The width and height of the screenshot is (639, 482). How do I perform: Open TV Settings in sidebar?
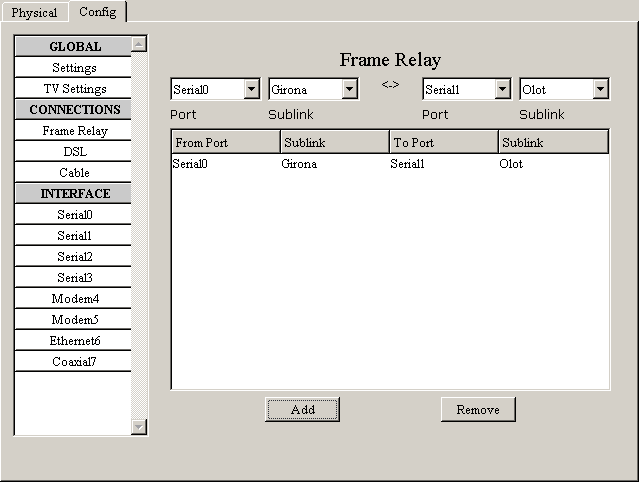point(74,89)
